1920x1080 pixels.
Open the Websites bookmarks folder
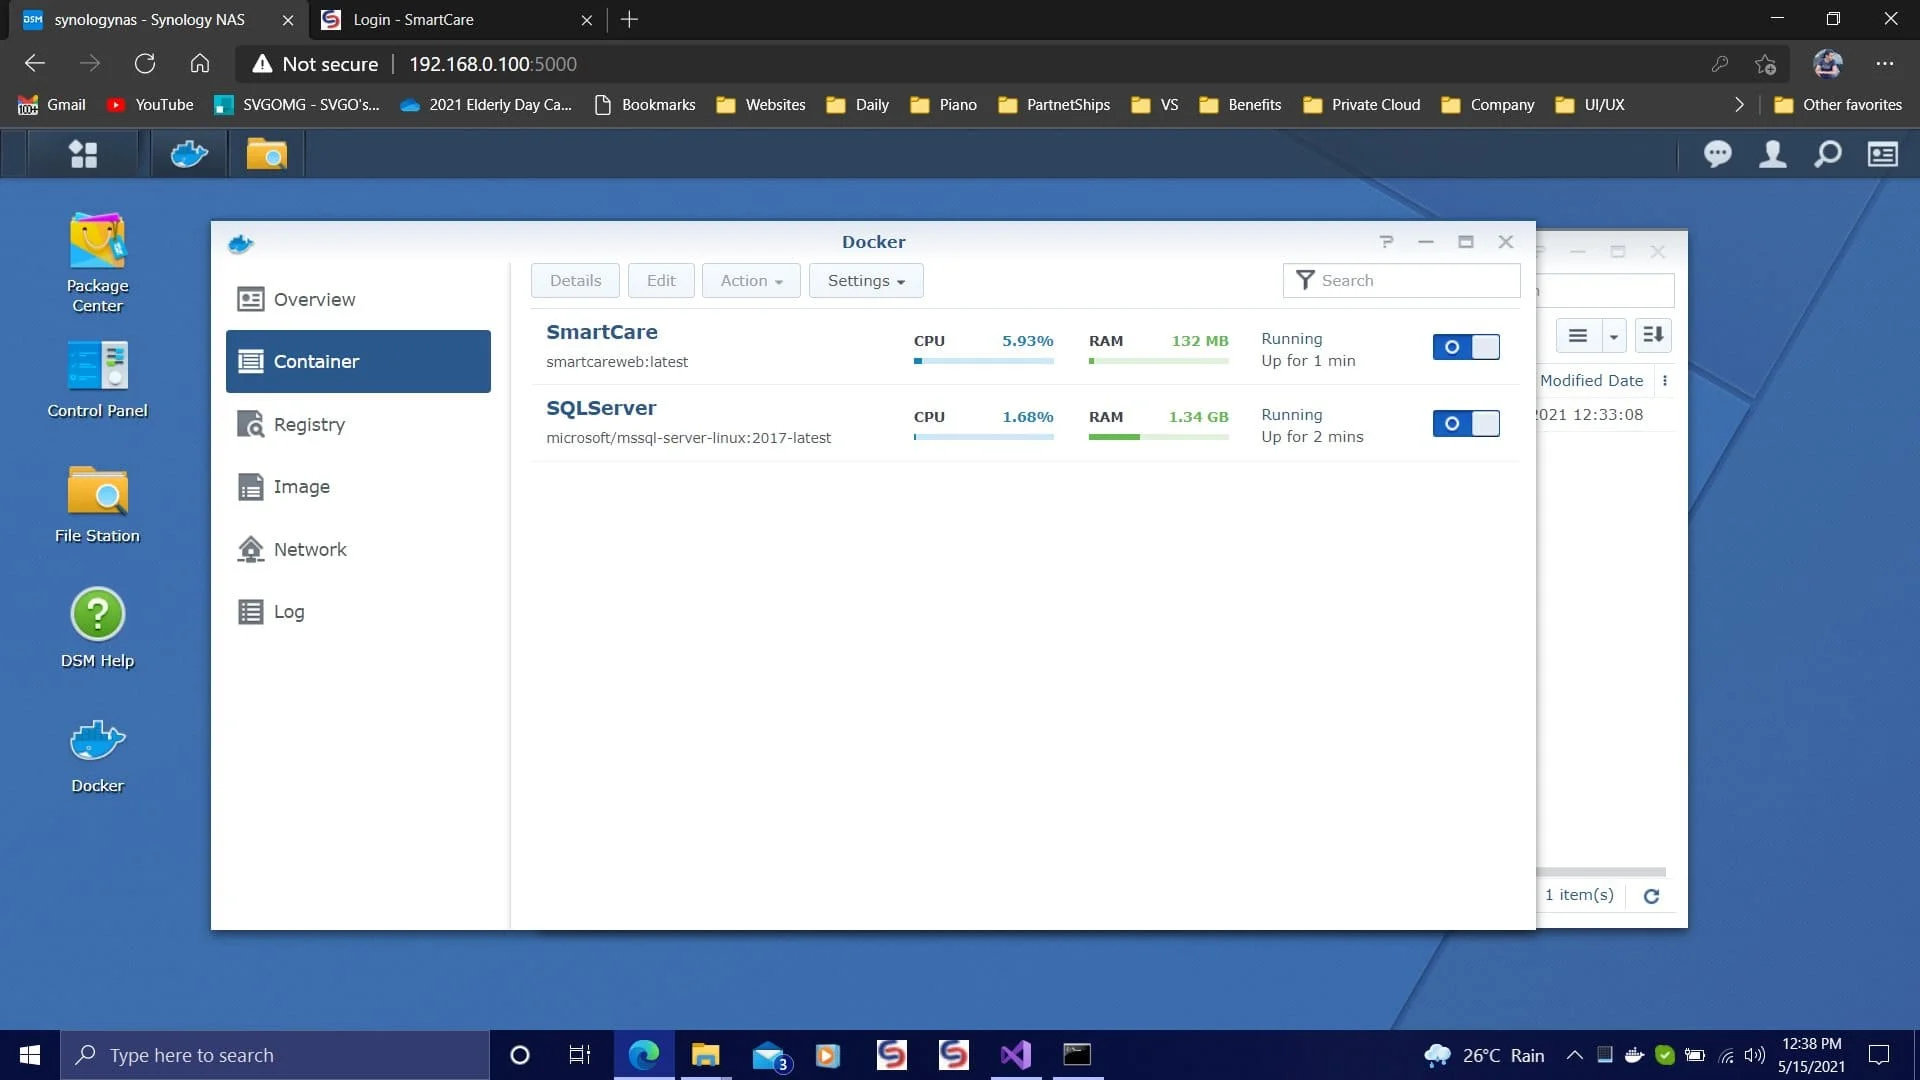click(x=761, y=105)
